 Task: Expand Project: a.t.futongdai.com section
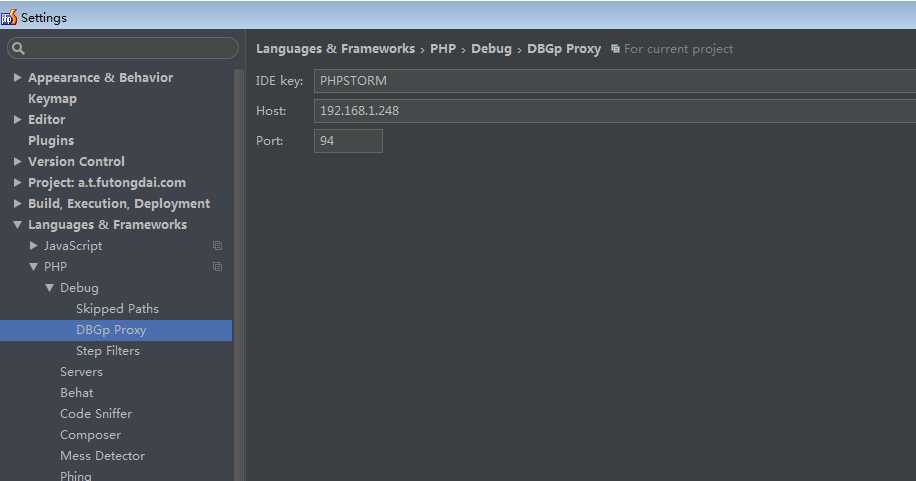18,182
